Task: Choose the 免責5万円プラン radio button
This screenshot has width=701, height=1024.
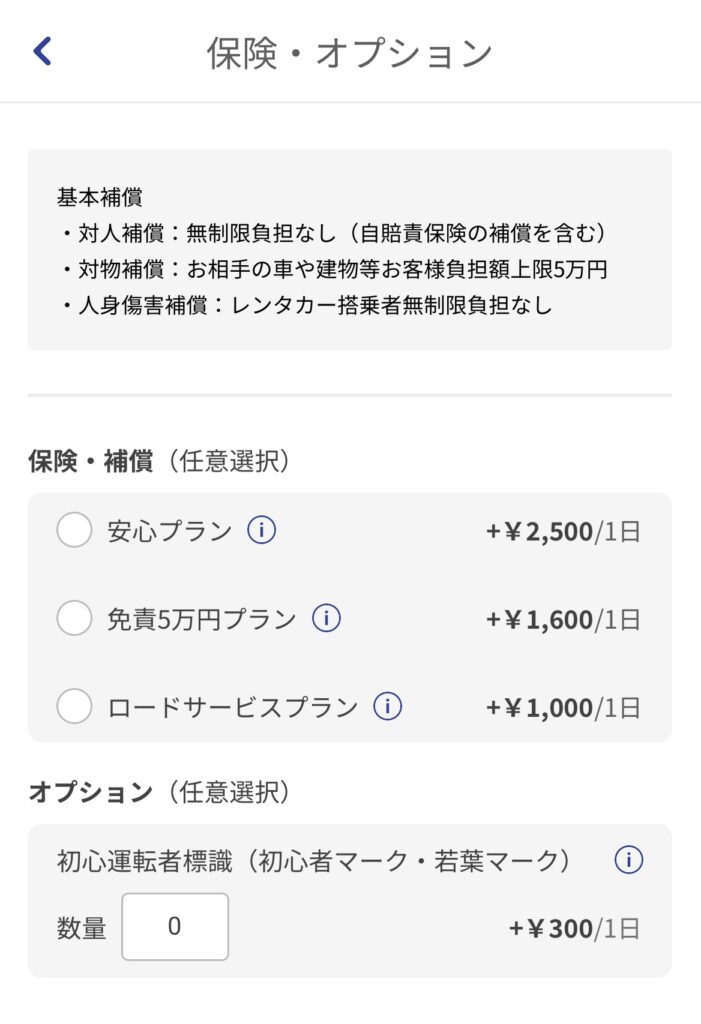Action: pos(74,618)
